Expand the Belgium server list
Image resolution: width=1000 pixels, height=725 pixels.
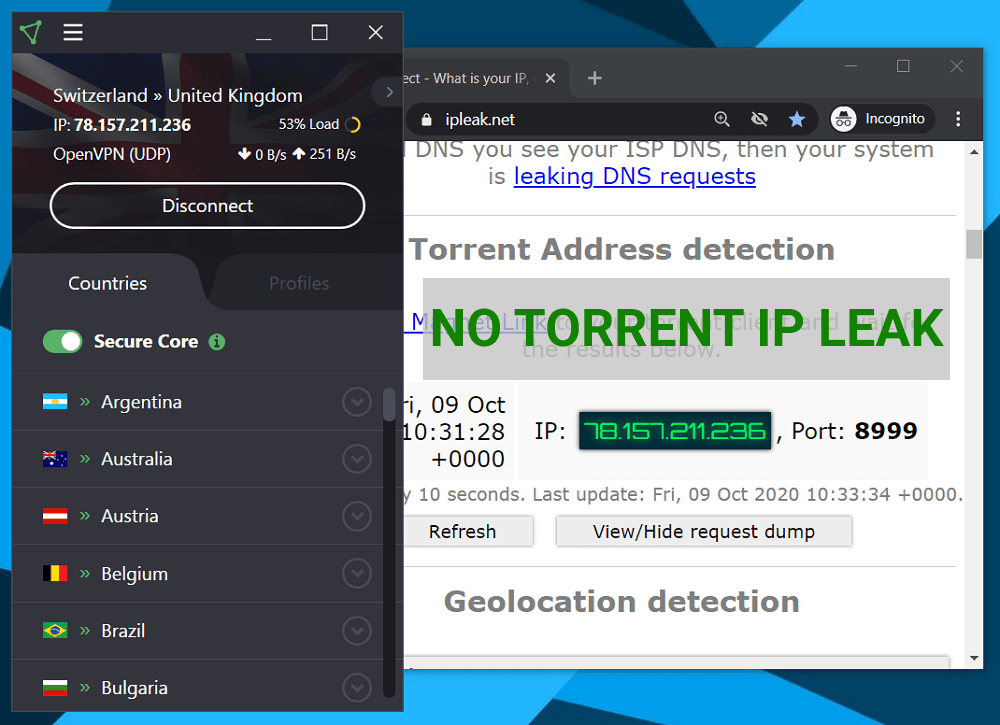pyautogui.click(x=357, y=573)
